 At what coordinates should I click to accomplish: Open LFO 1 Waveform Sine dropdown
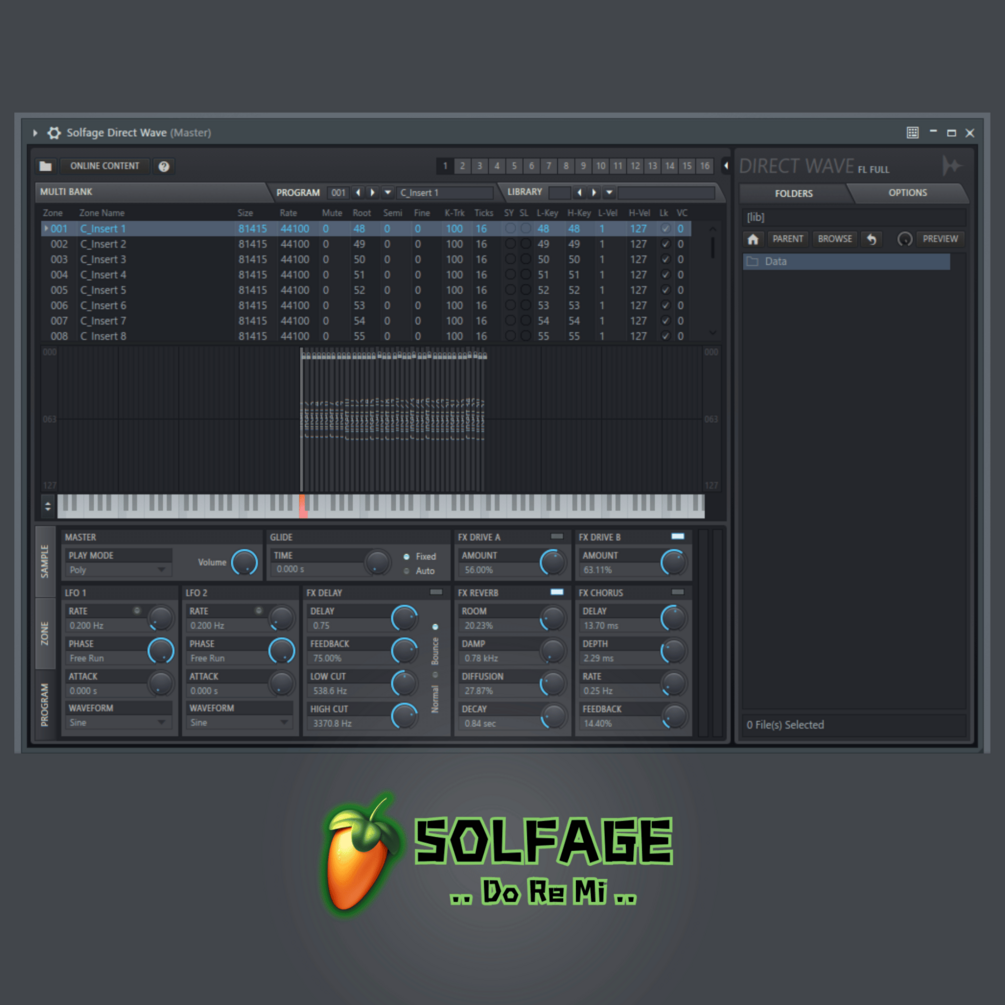coord(118,722)
